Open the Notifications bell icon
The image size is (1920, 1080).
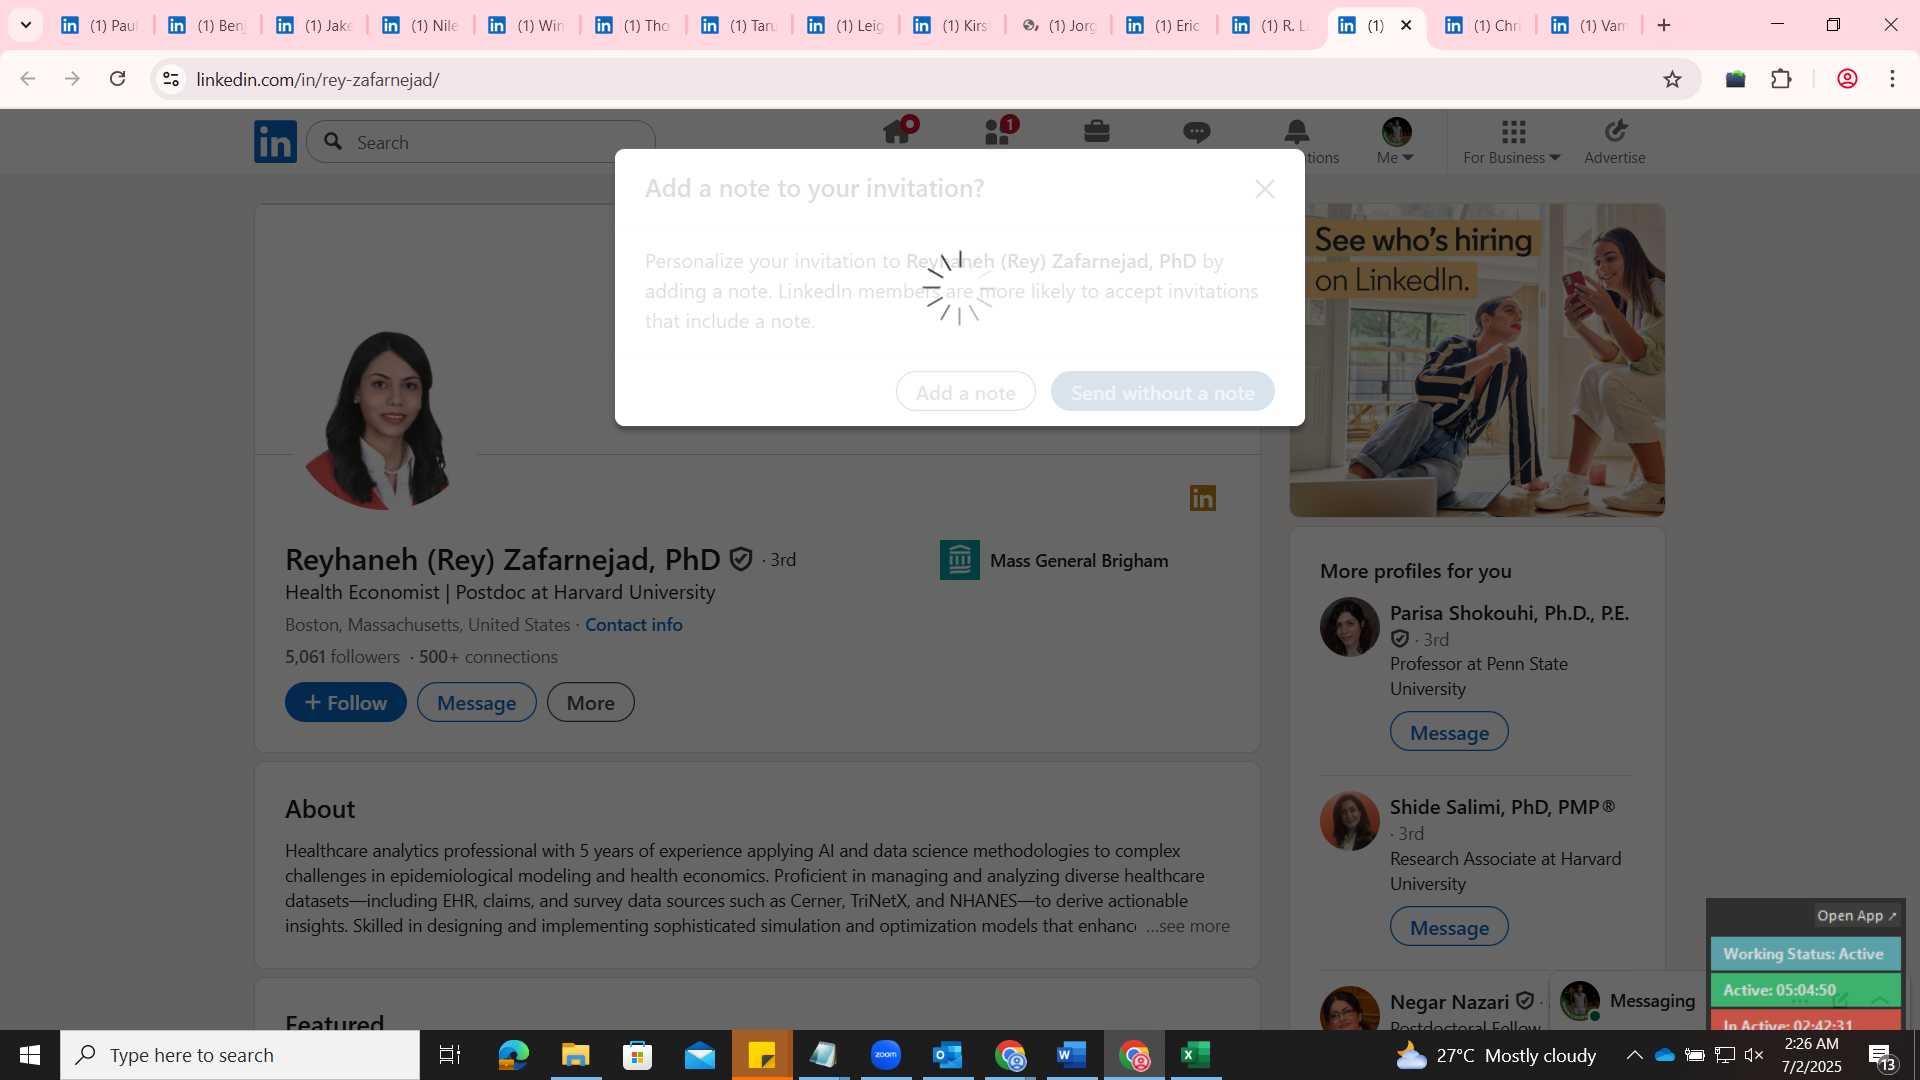tap(1297, 132)
